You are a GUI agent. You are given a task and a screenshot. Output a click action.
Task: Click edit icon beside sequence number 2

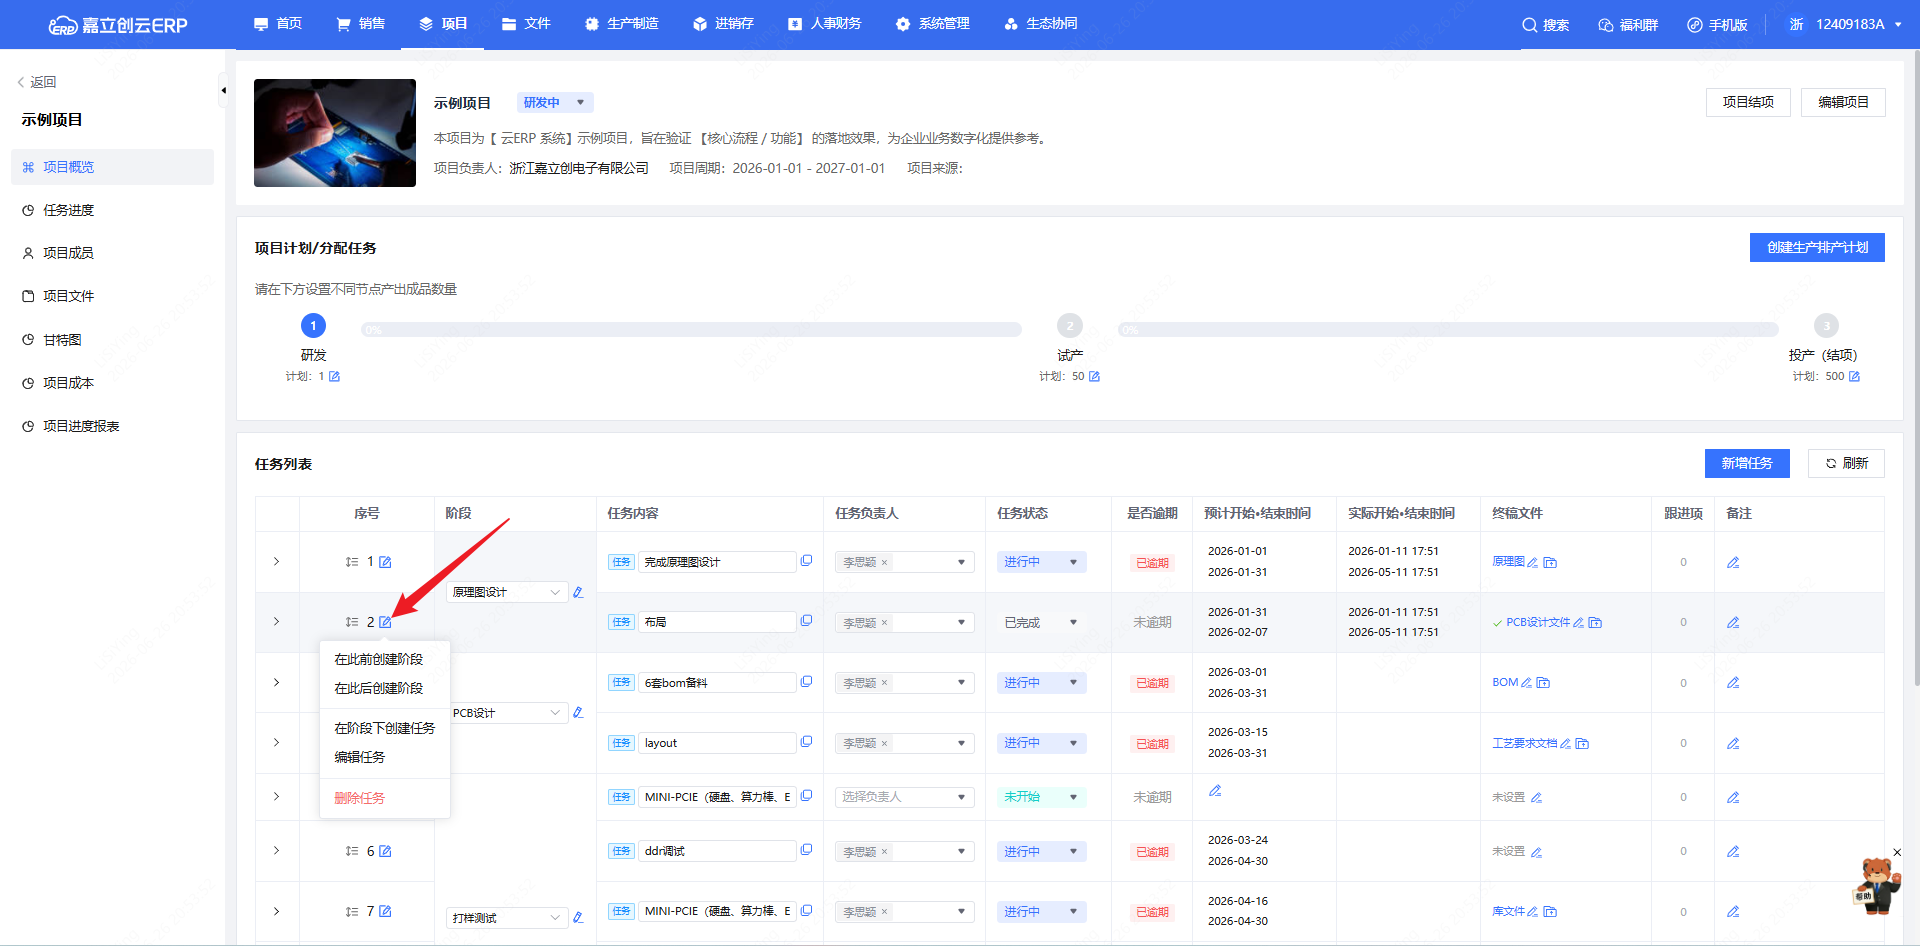[x=385, y=622]
